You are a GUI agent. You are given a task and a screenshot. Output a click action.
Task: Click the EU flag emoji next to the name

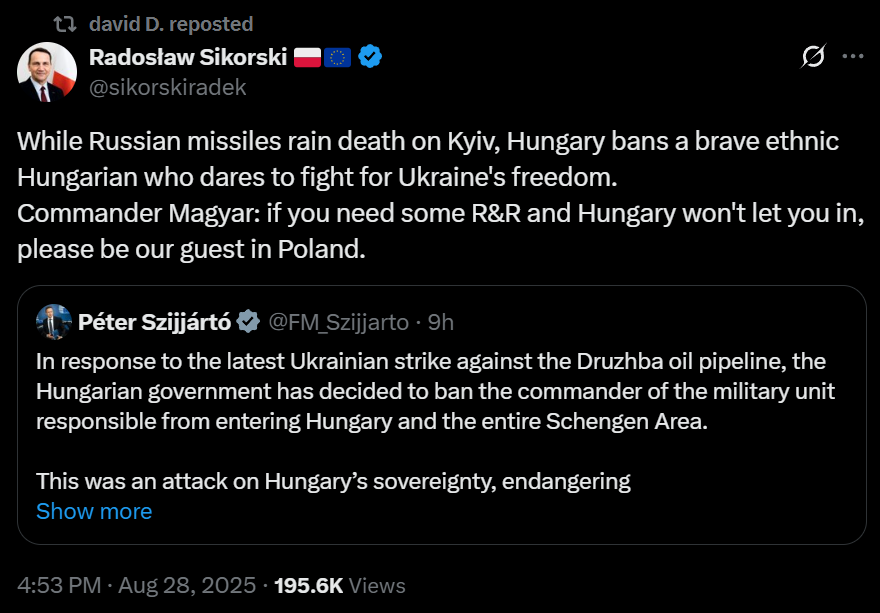pyautogui.click(x=337, y=57)
